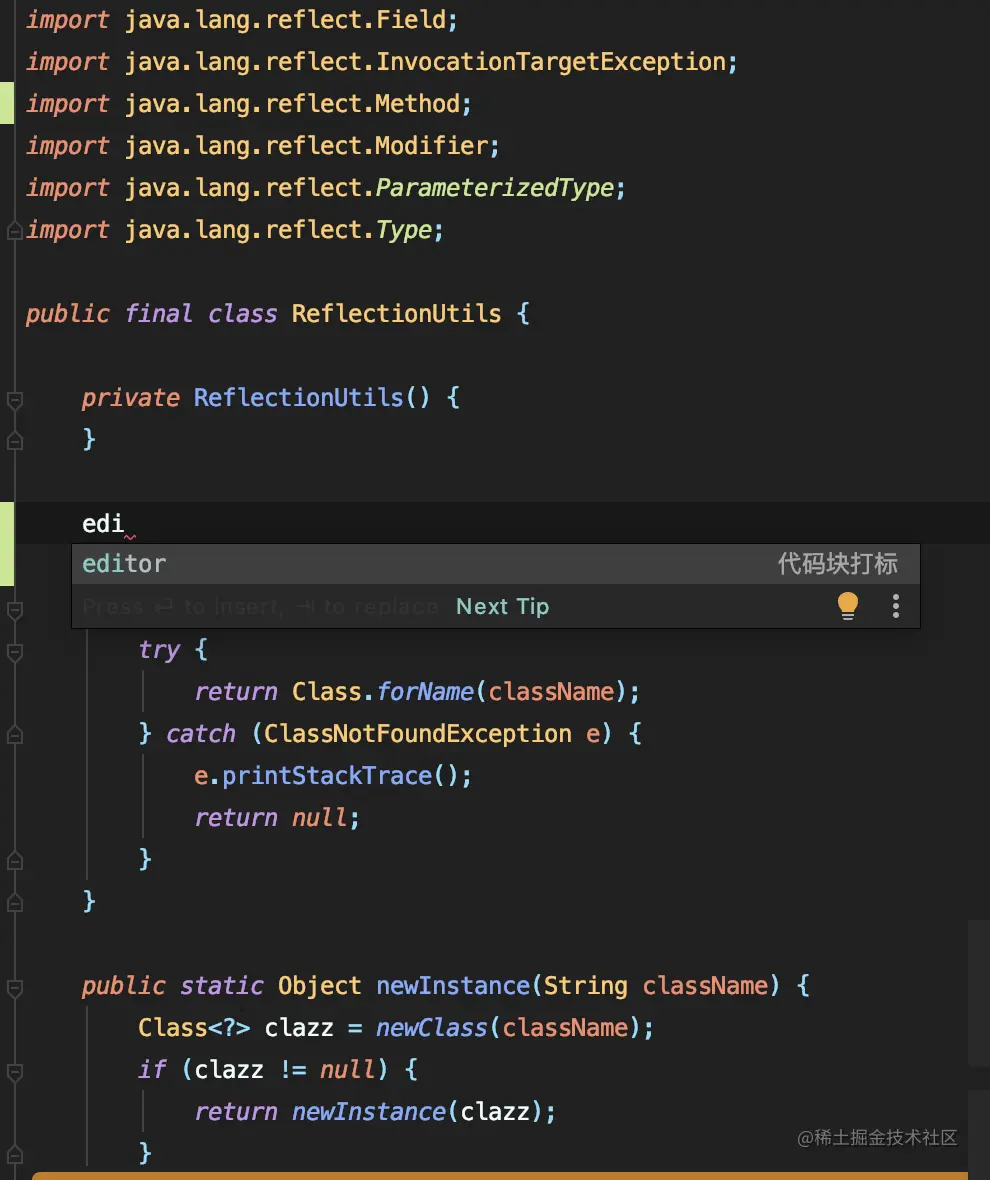Viewport: 990px width, 1180px height.
Task: Click the Next Tip link
Action: [503, 607]
